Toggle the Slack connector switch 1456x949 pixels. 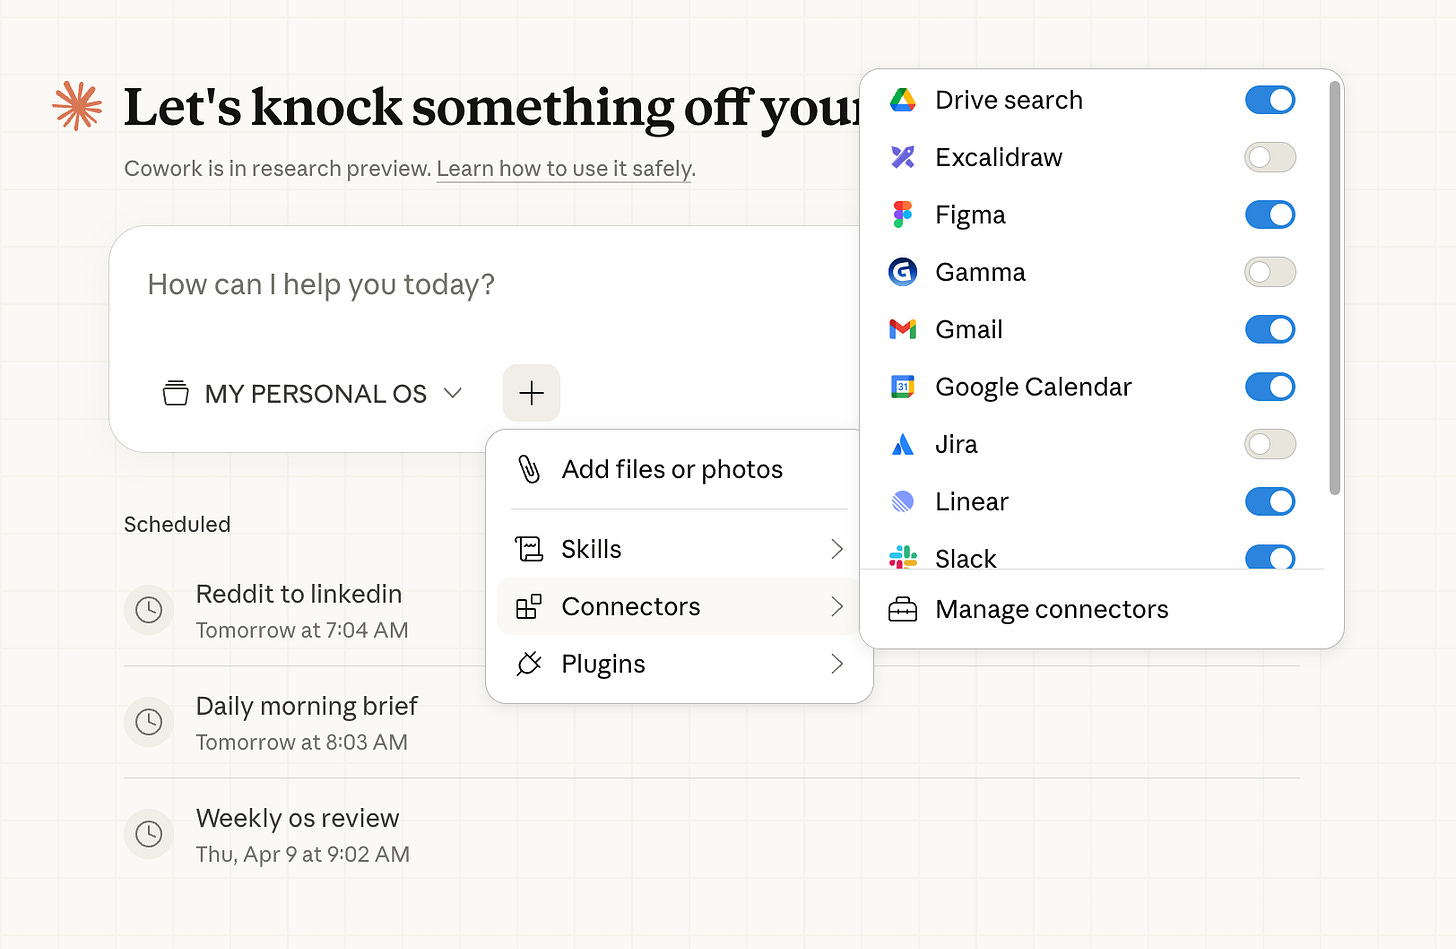1270,557
